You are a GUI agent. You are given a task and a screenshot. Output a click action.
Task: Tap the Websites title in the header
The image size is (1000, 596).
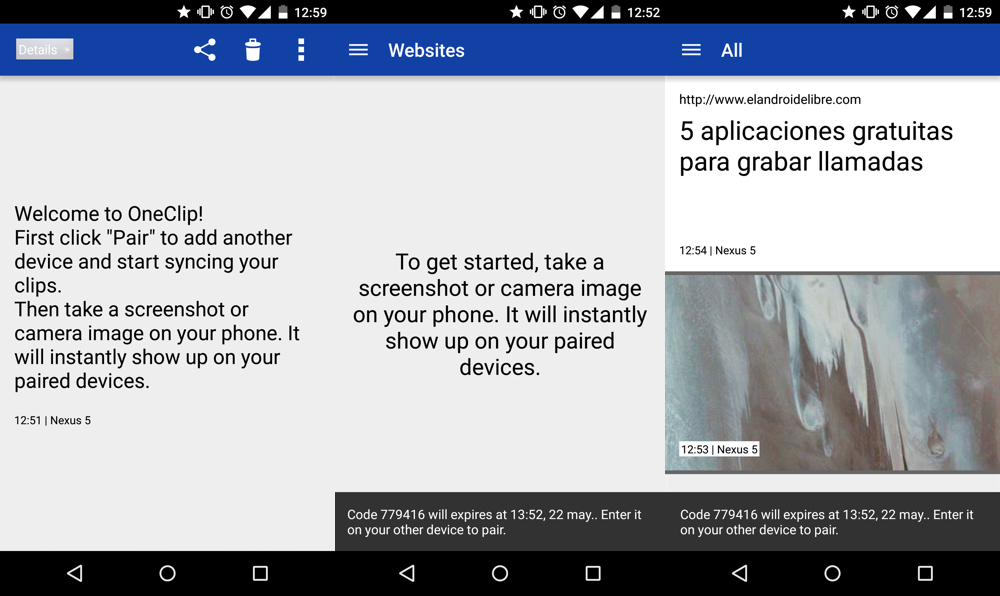coord(426,50)
